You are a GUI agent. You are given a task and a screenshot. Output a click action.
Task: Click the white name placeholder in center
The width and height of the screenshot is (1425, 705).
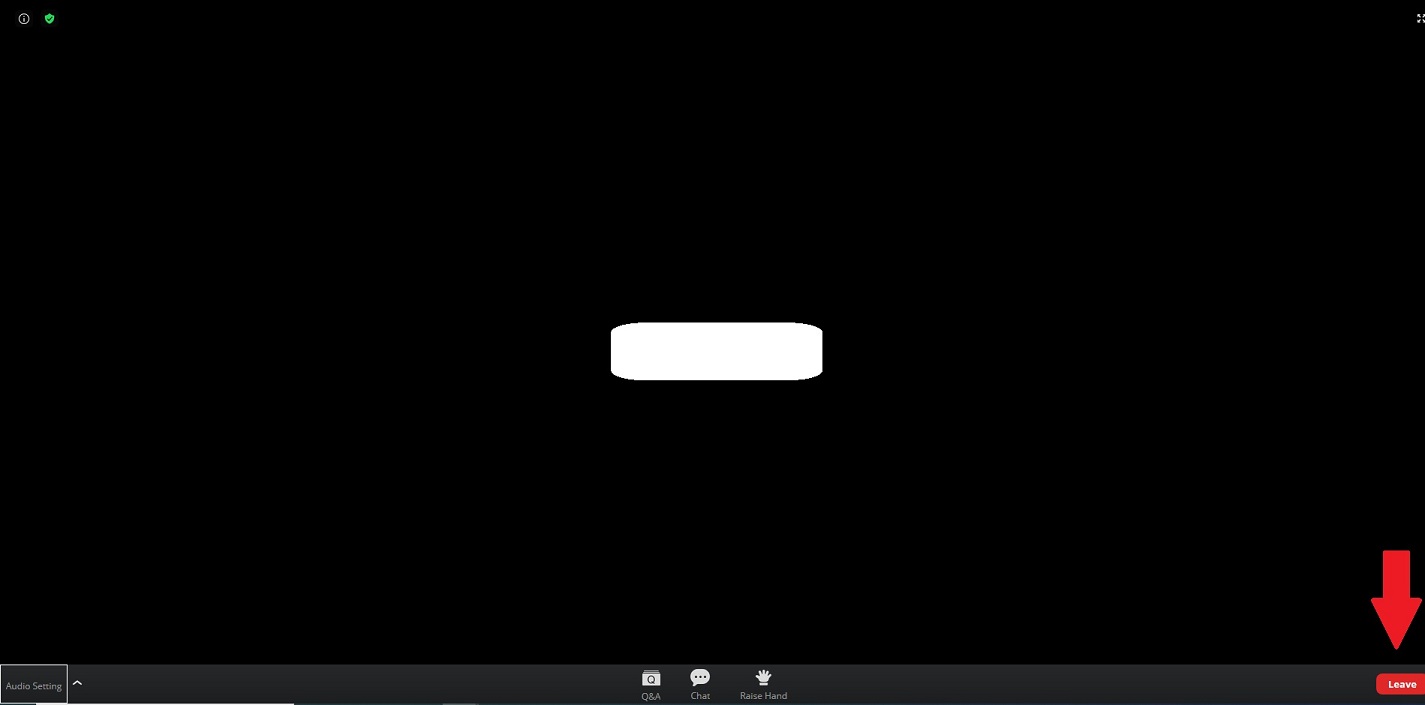(x=716, y=351)
